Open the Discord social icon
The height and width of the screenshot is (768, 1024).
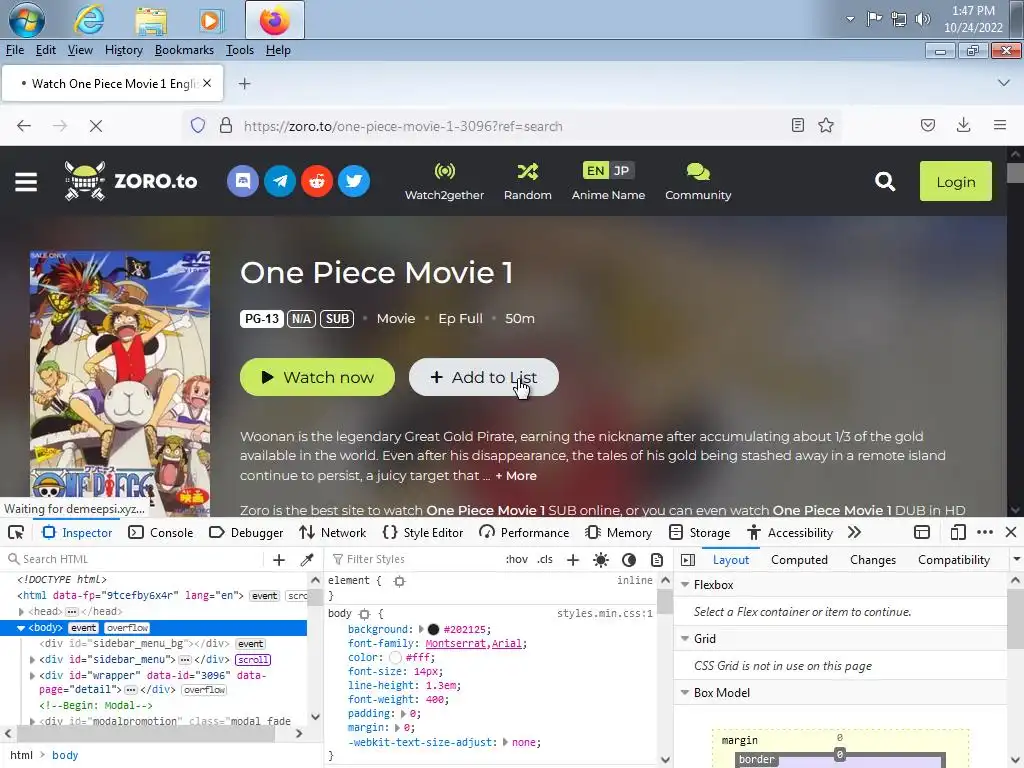242,181
